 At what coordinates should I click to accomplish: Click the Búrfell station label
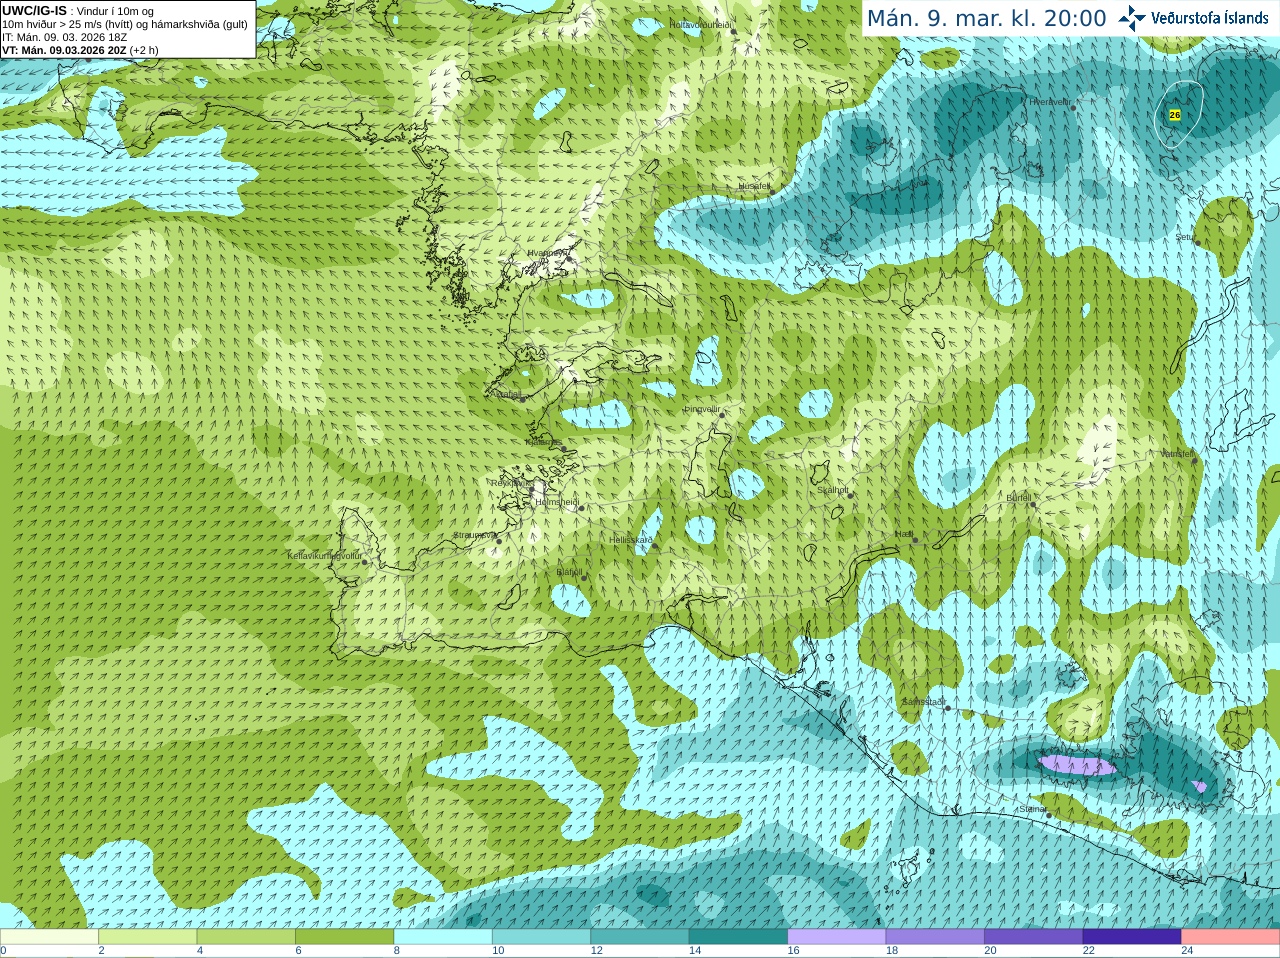click(1018, 497)
